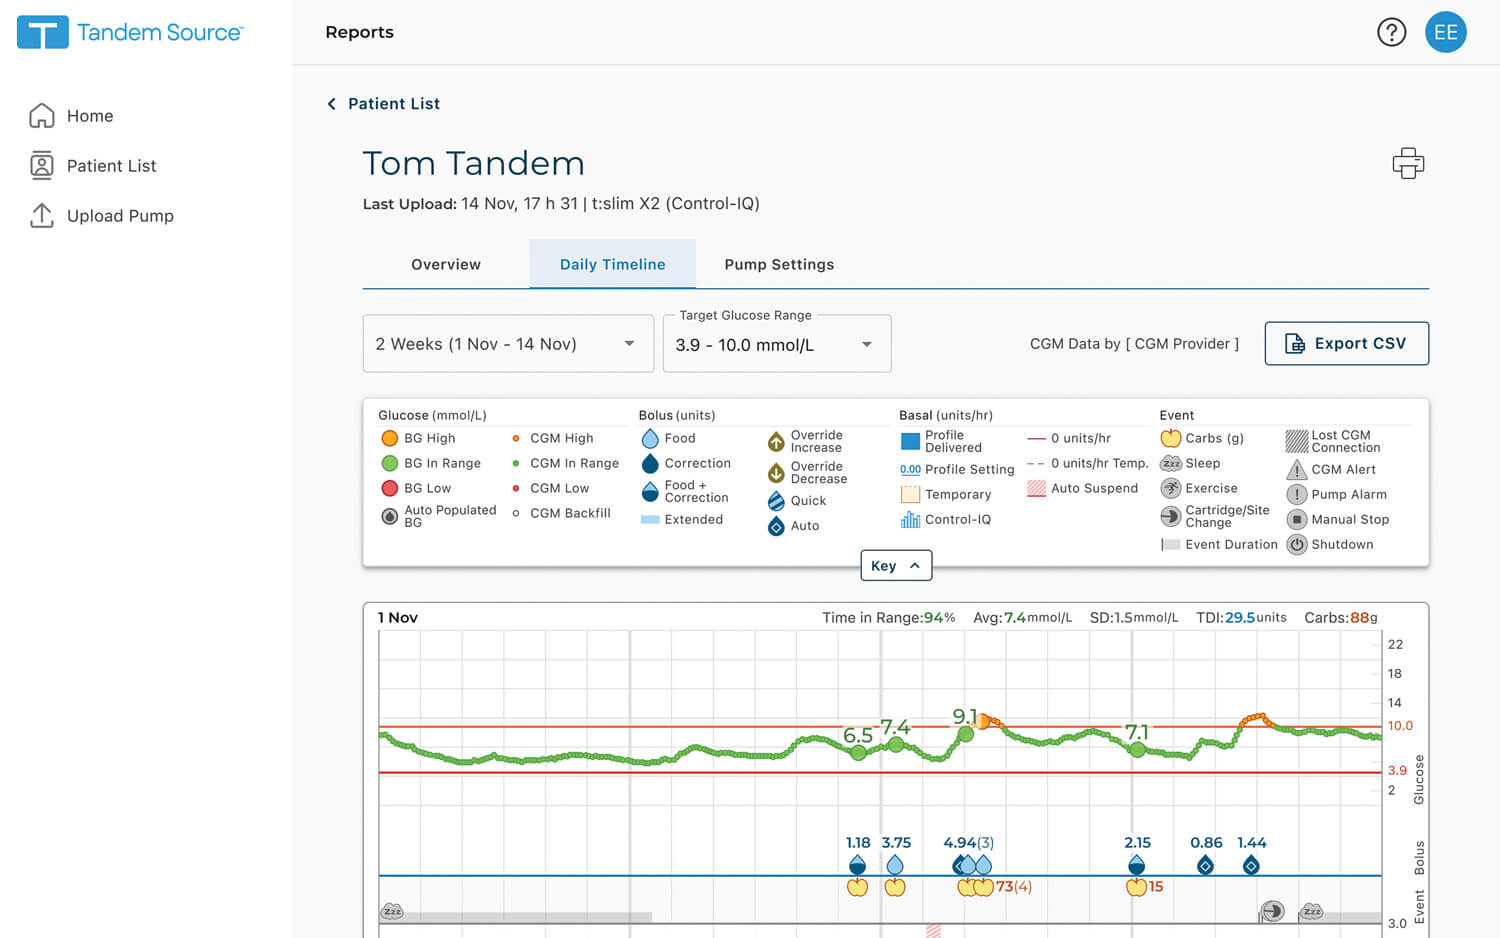Image resolution: width=1500 pixels, height=938 pixels.
Task: Click the Sleep zzz icon in key
Action: point(1171,463)
